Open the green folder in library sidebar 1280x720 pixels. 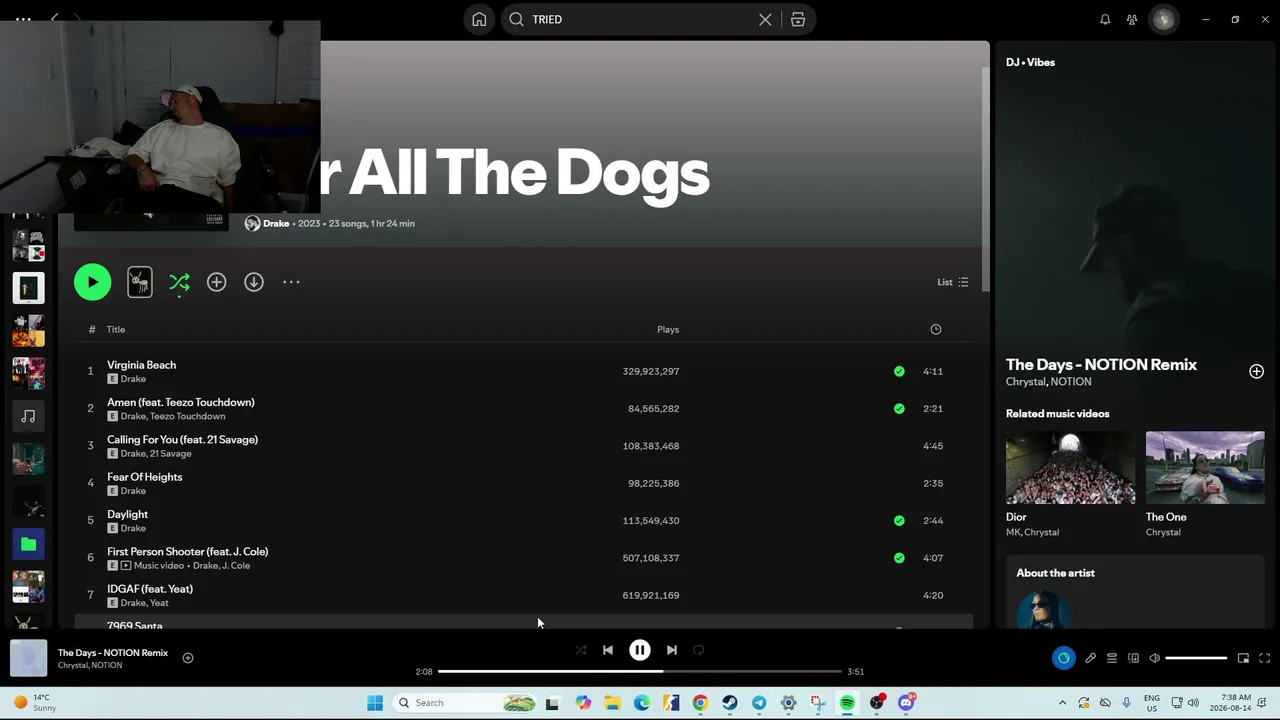28,544
